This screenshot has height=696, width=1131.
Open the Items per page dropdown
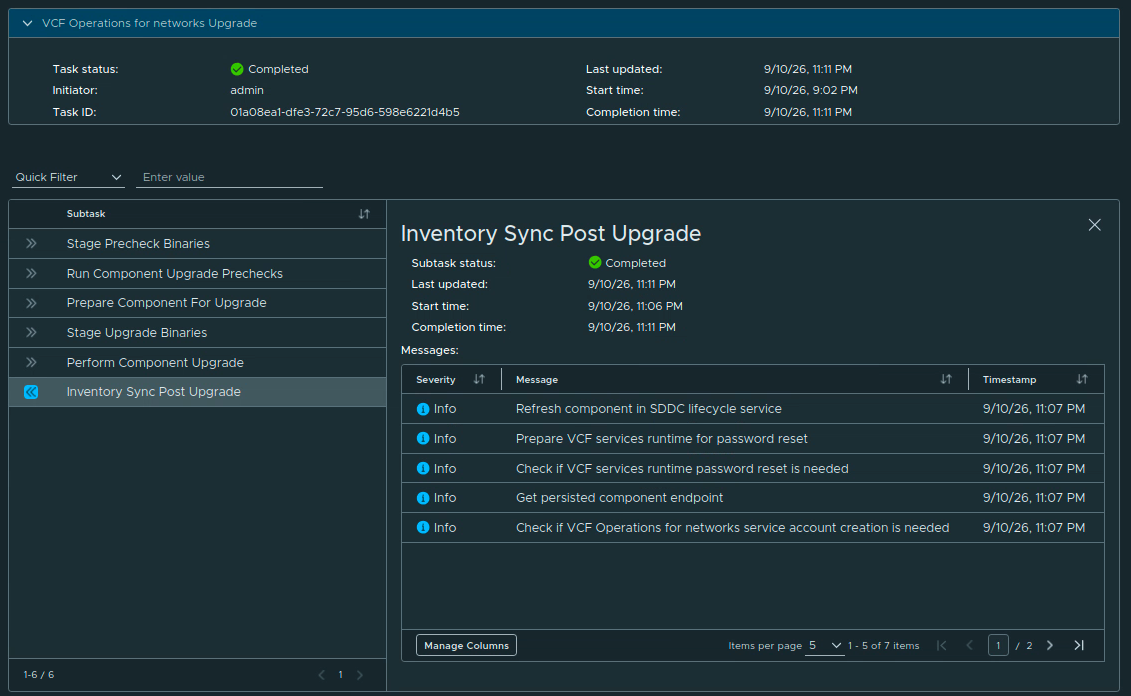824,646
